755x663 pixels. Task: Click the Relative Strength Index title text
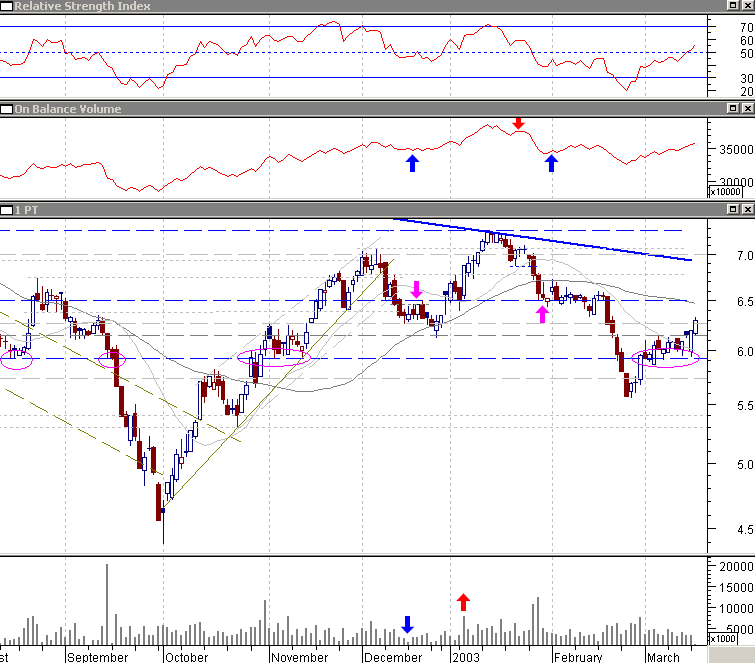tap(82, 6)
